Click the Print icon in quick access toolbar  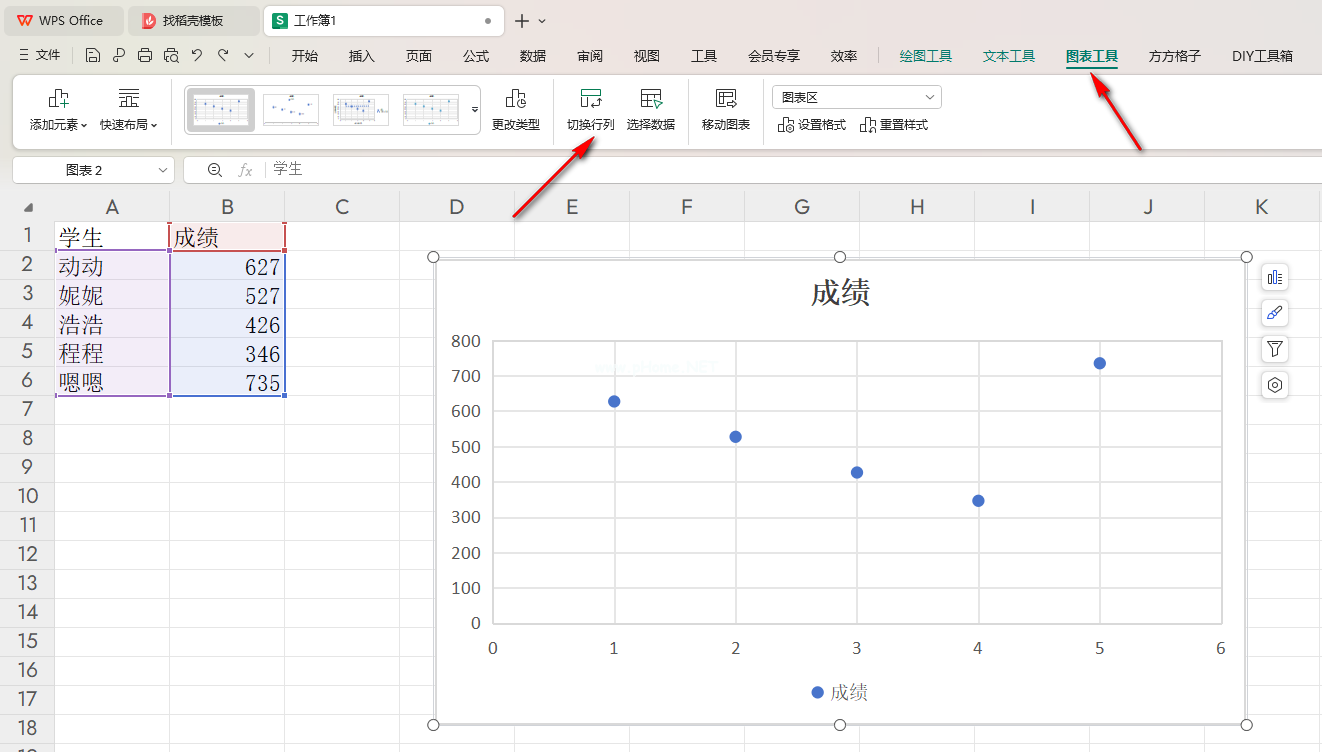tap(145, 56)
